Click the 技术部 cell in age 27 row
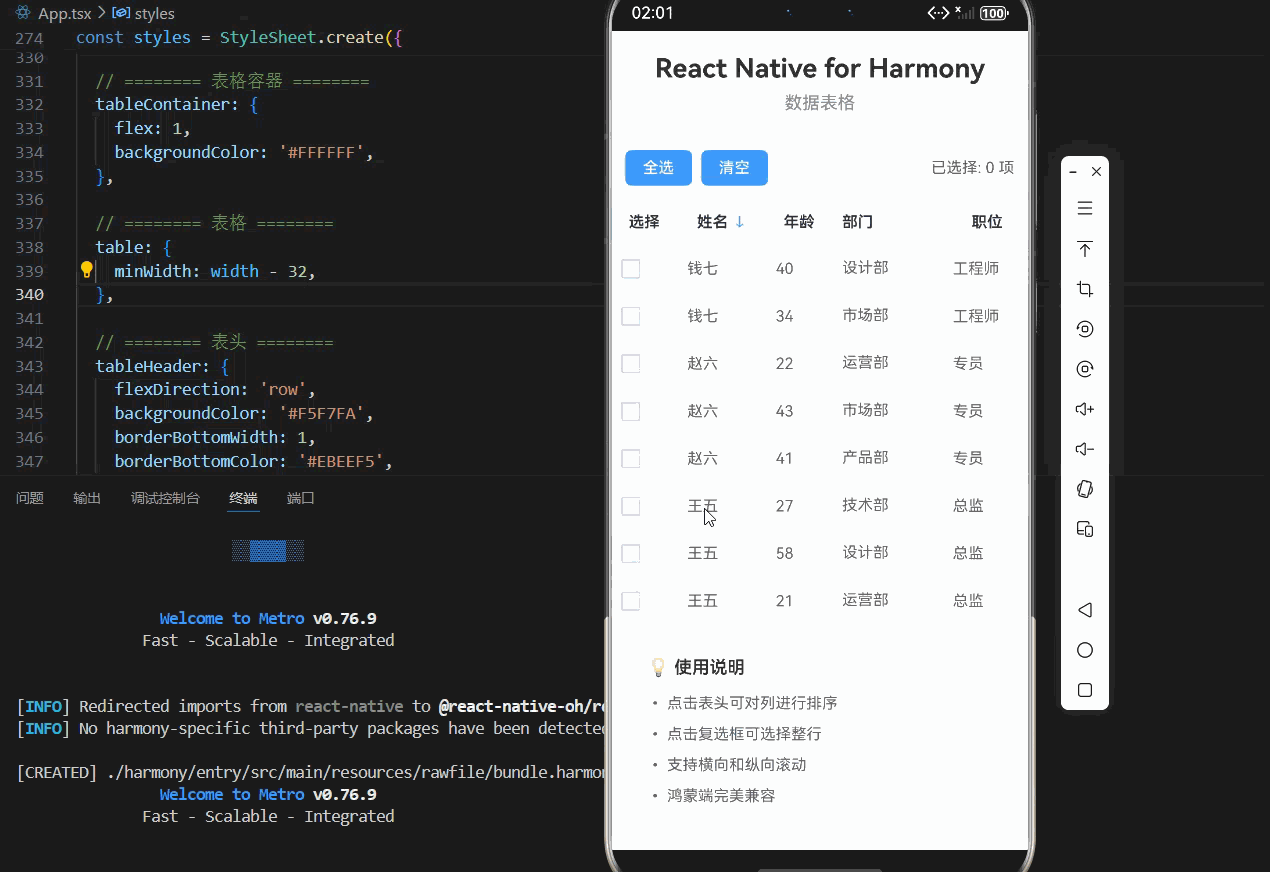Image resolution: width=1270 pixels, height=872 pixels. (865, 505)
